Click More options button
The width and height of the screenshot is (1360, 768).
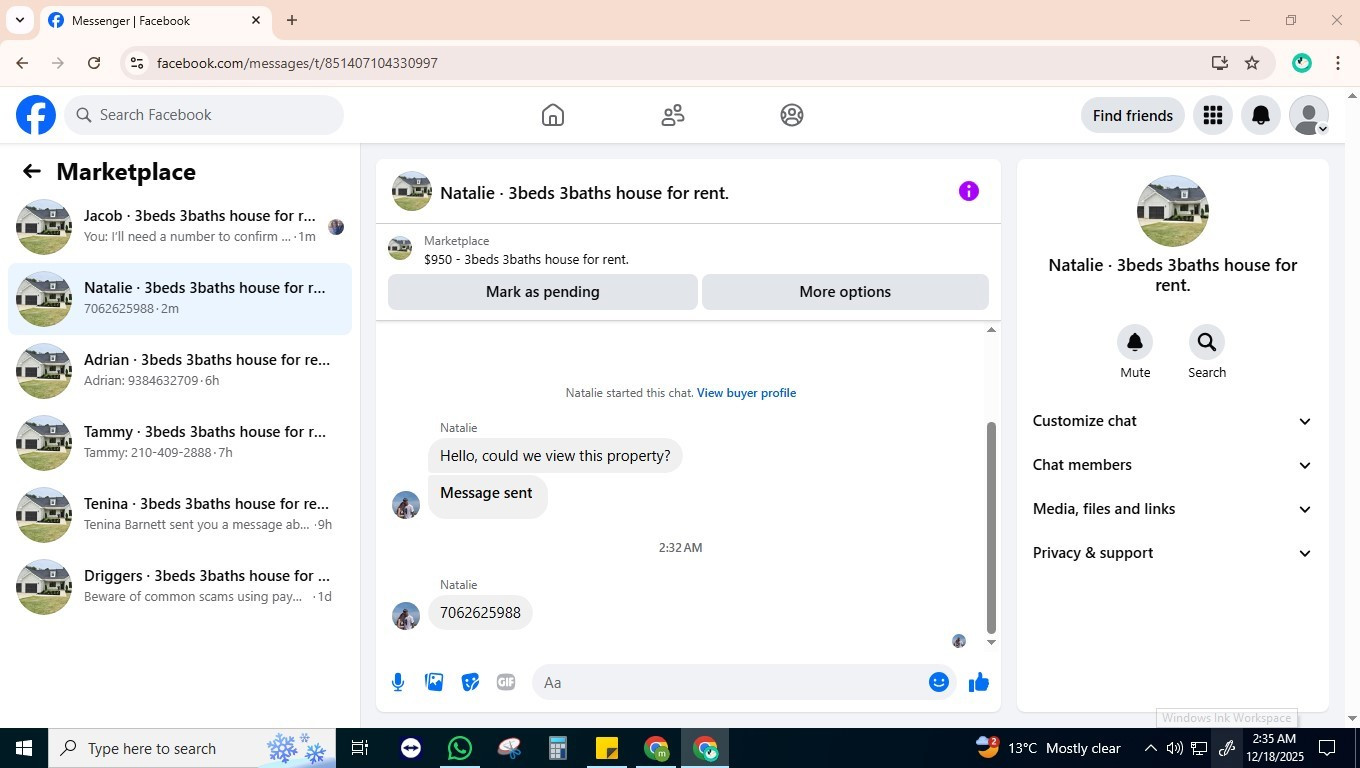(845, 292)
